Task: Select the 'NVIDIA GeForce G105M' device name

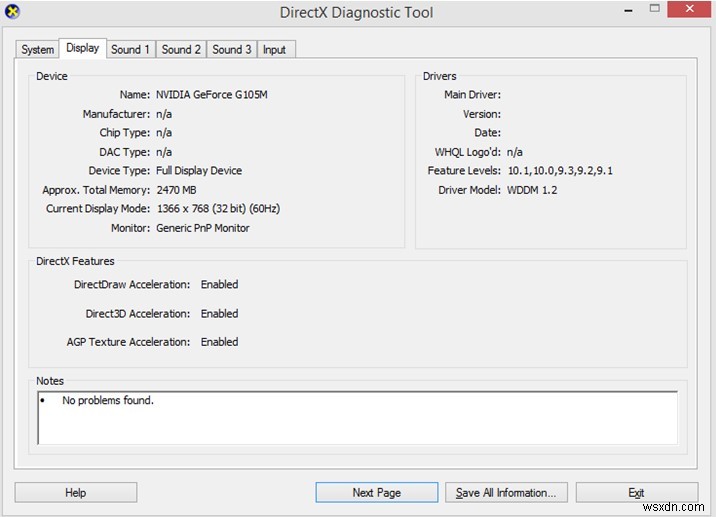Action: coord(212,95)
